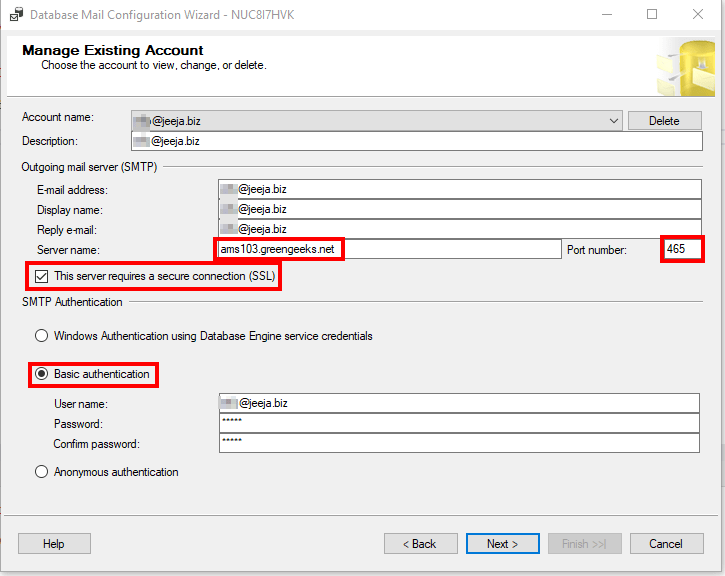Click the 'Manage Existing Account' heading
Viewport: 725px width, 576px height.
(x=113, y=50)
